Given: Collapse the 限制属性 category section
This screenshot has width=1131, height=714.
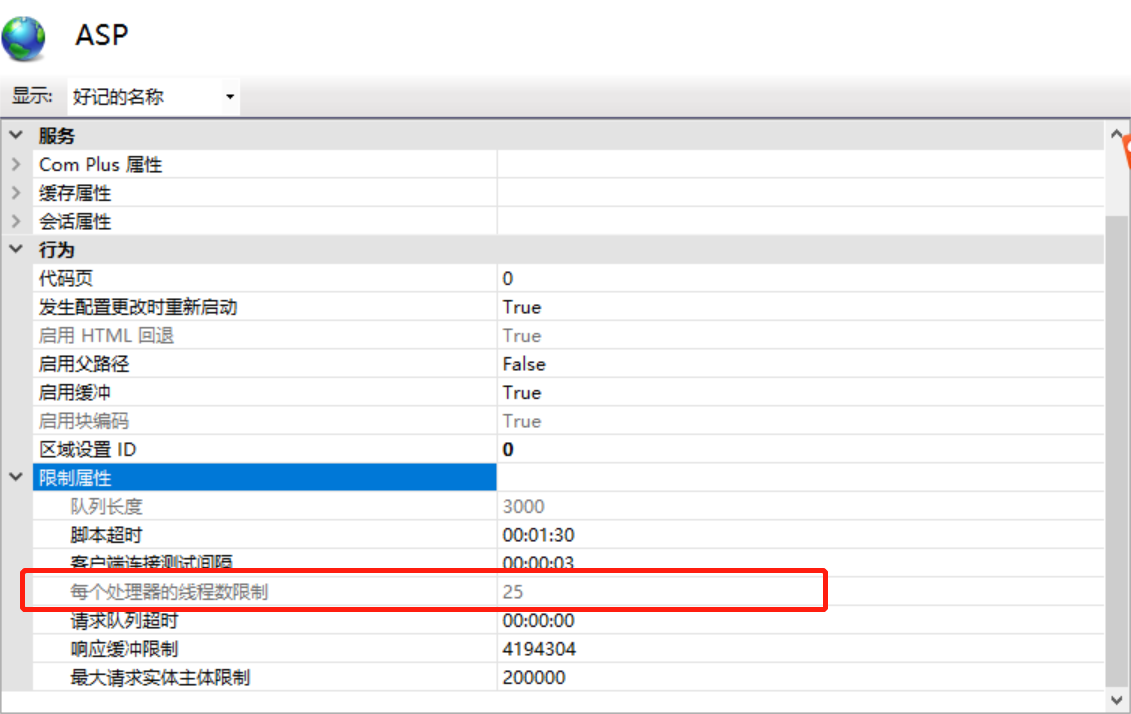Looking at the screenshot, I should click(x=16, y=478).
